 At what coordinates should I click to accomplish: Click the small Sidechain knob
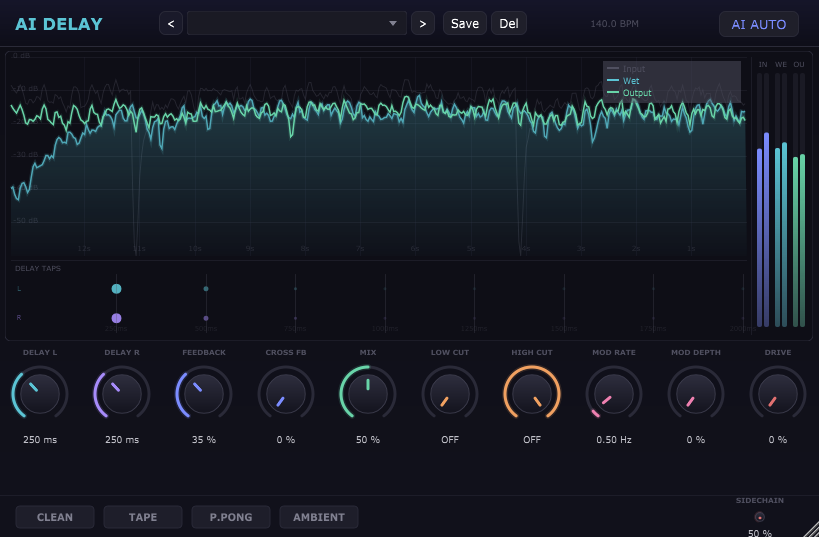[x=759, y=517]
